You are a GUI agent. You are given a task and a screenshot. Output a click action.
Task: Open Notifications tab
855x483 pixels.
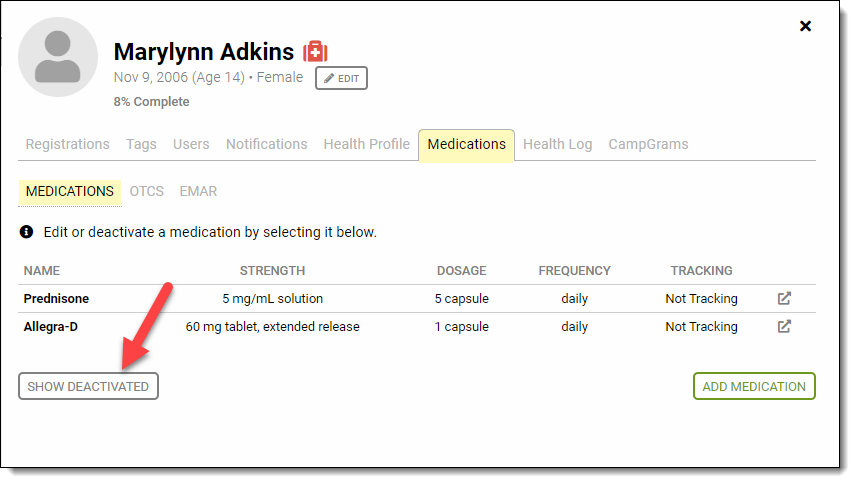pyautogui.click(x=266, y=144)
